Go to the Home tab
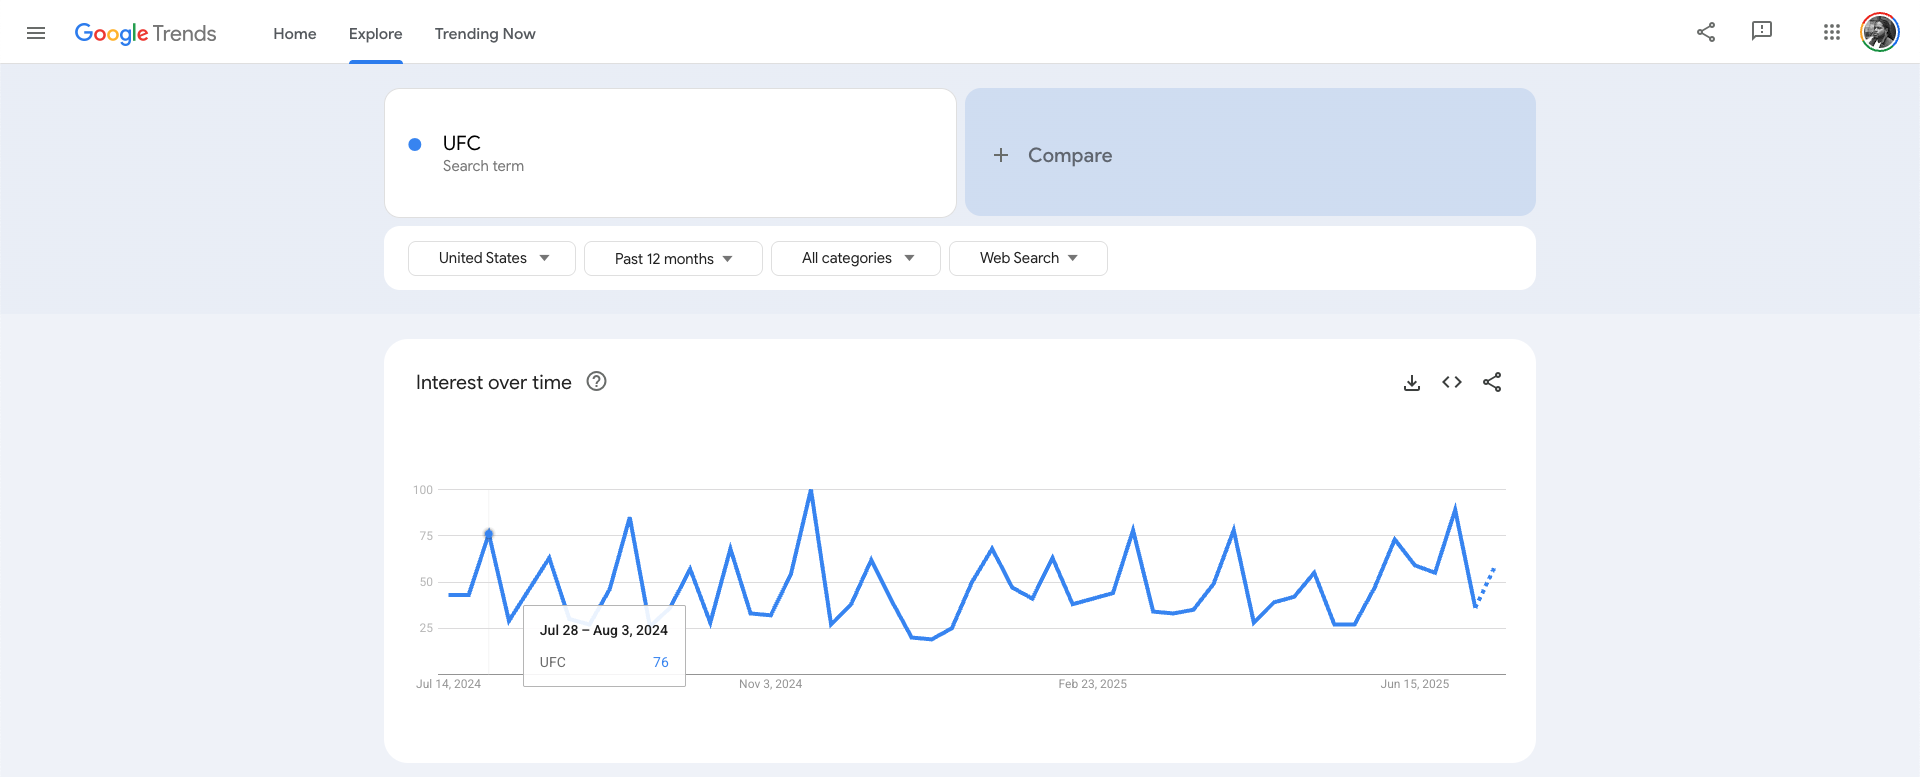Viewport: 1920px width, 777px height. pos(295,34)
